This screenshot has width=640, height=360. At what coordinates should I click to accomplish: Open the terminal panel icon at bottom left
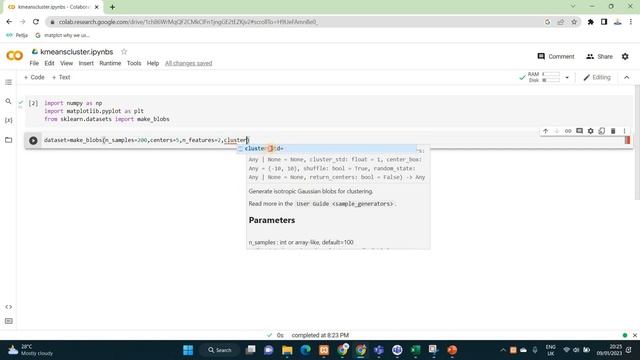[9, 321]
